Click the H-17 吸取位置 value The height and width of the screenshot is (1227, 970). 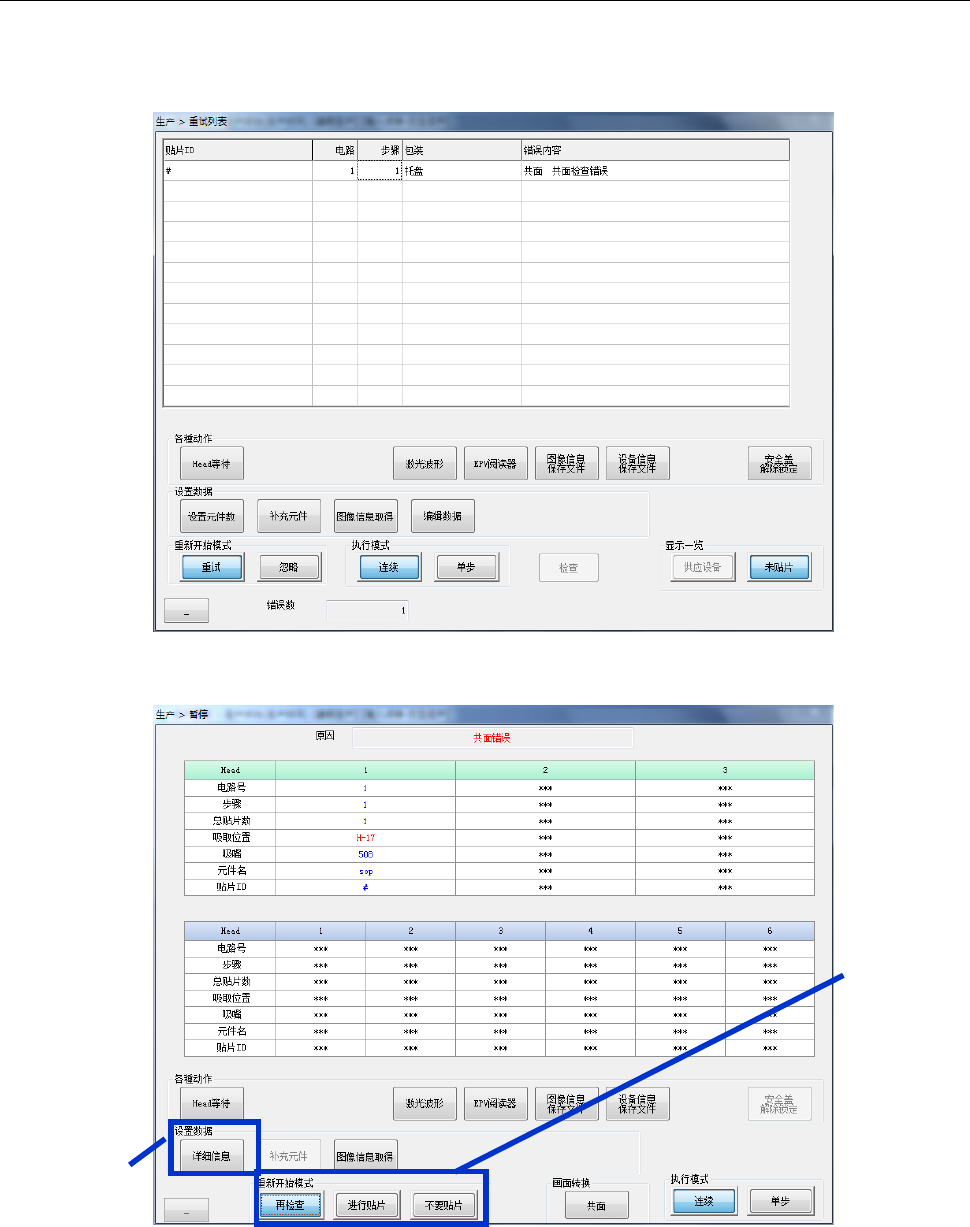coord(365,836)
